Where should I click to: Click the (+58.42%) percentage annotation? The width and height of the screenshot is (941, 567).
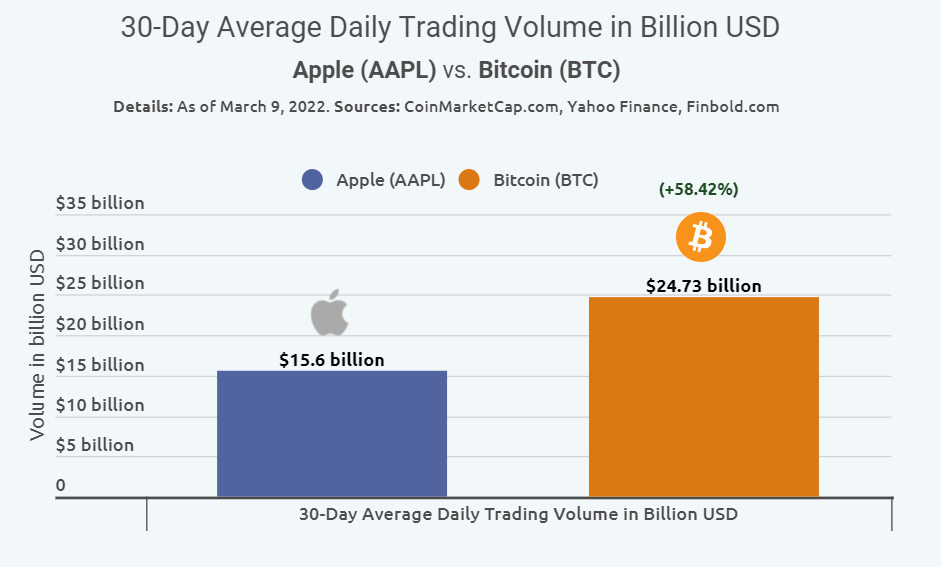click(699, 189)
